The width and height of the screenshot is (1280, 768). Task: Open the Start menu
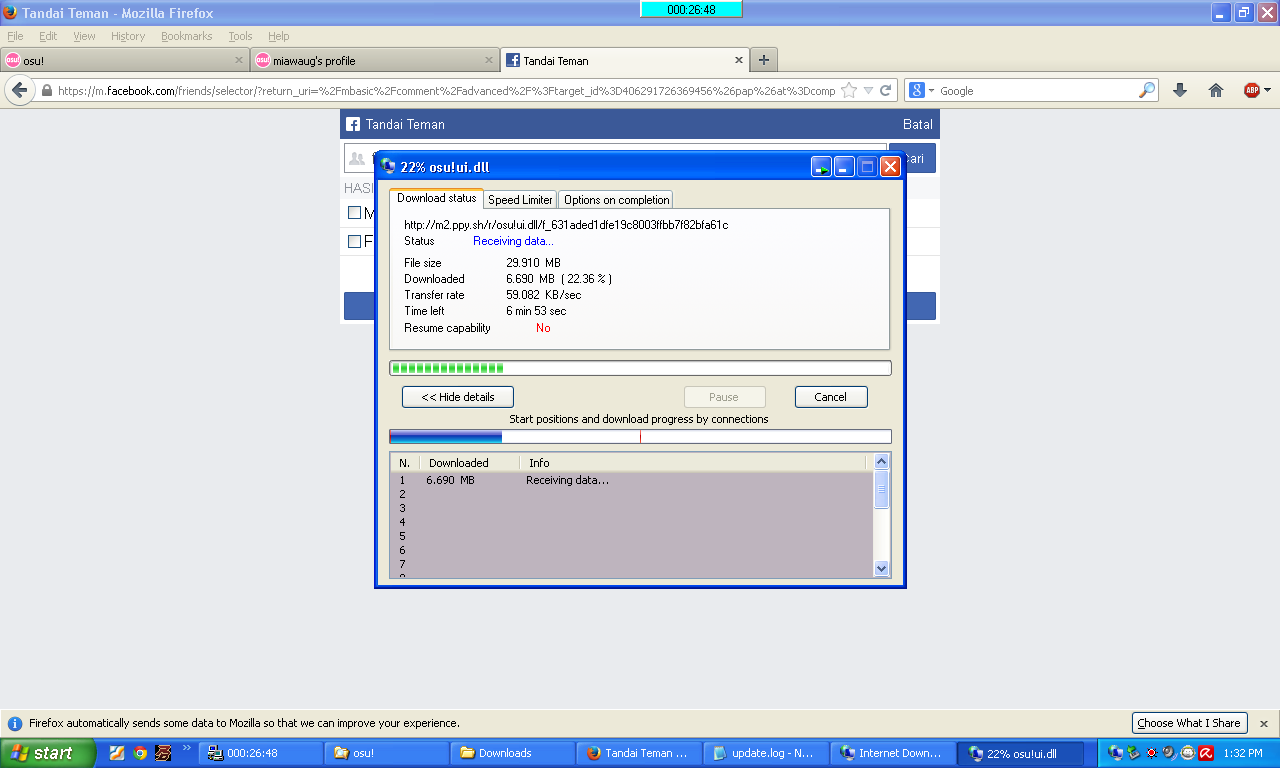pos(48,753)
